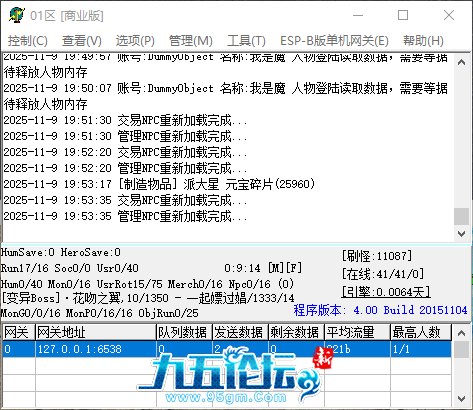Screen dimensions: 473x410
Task: Minimize the 01区 [商业版] window
Action: click(358, 15)
